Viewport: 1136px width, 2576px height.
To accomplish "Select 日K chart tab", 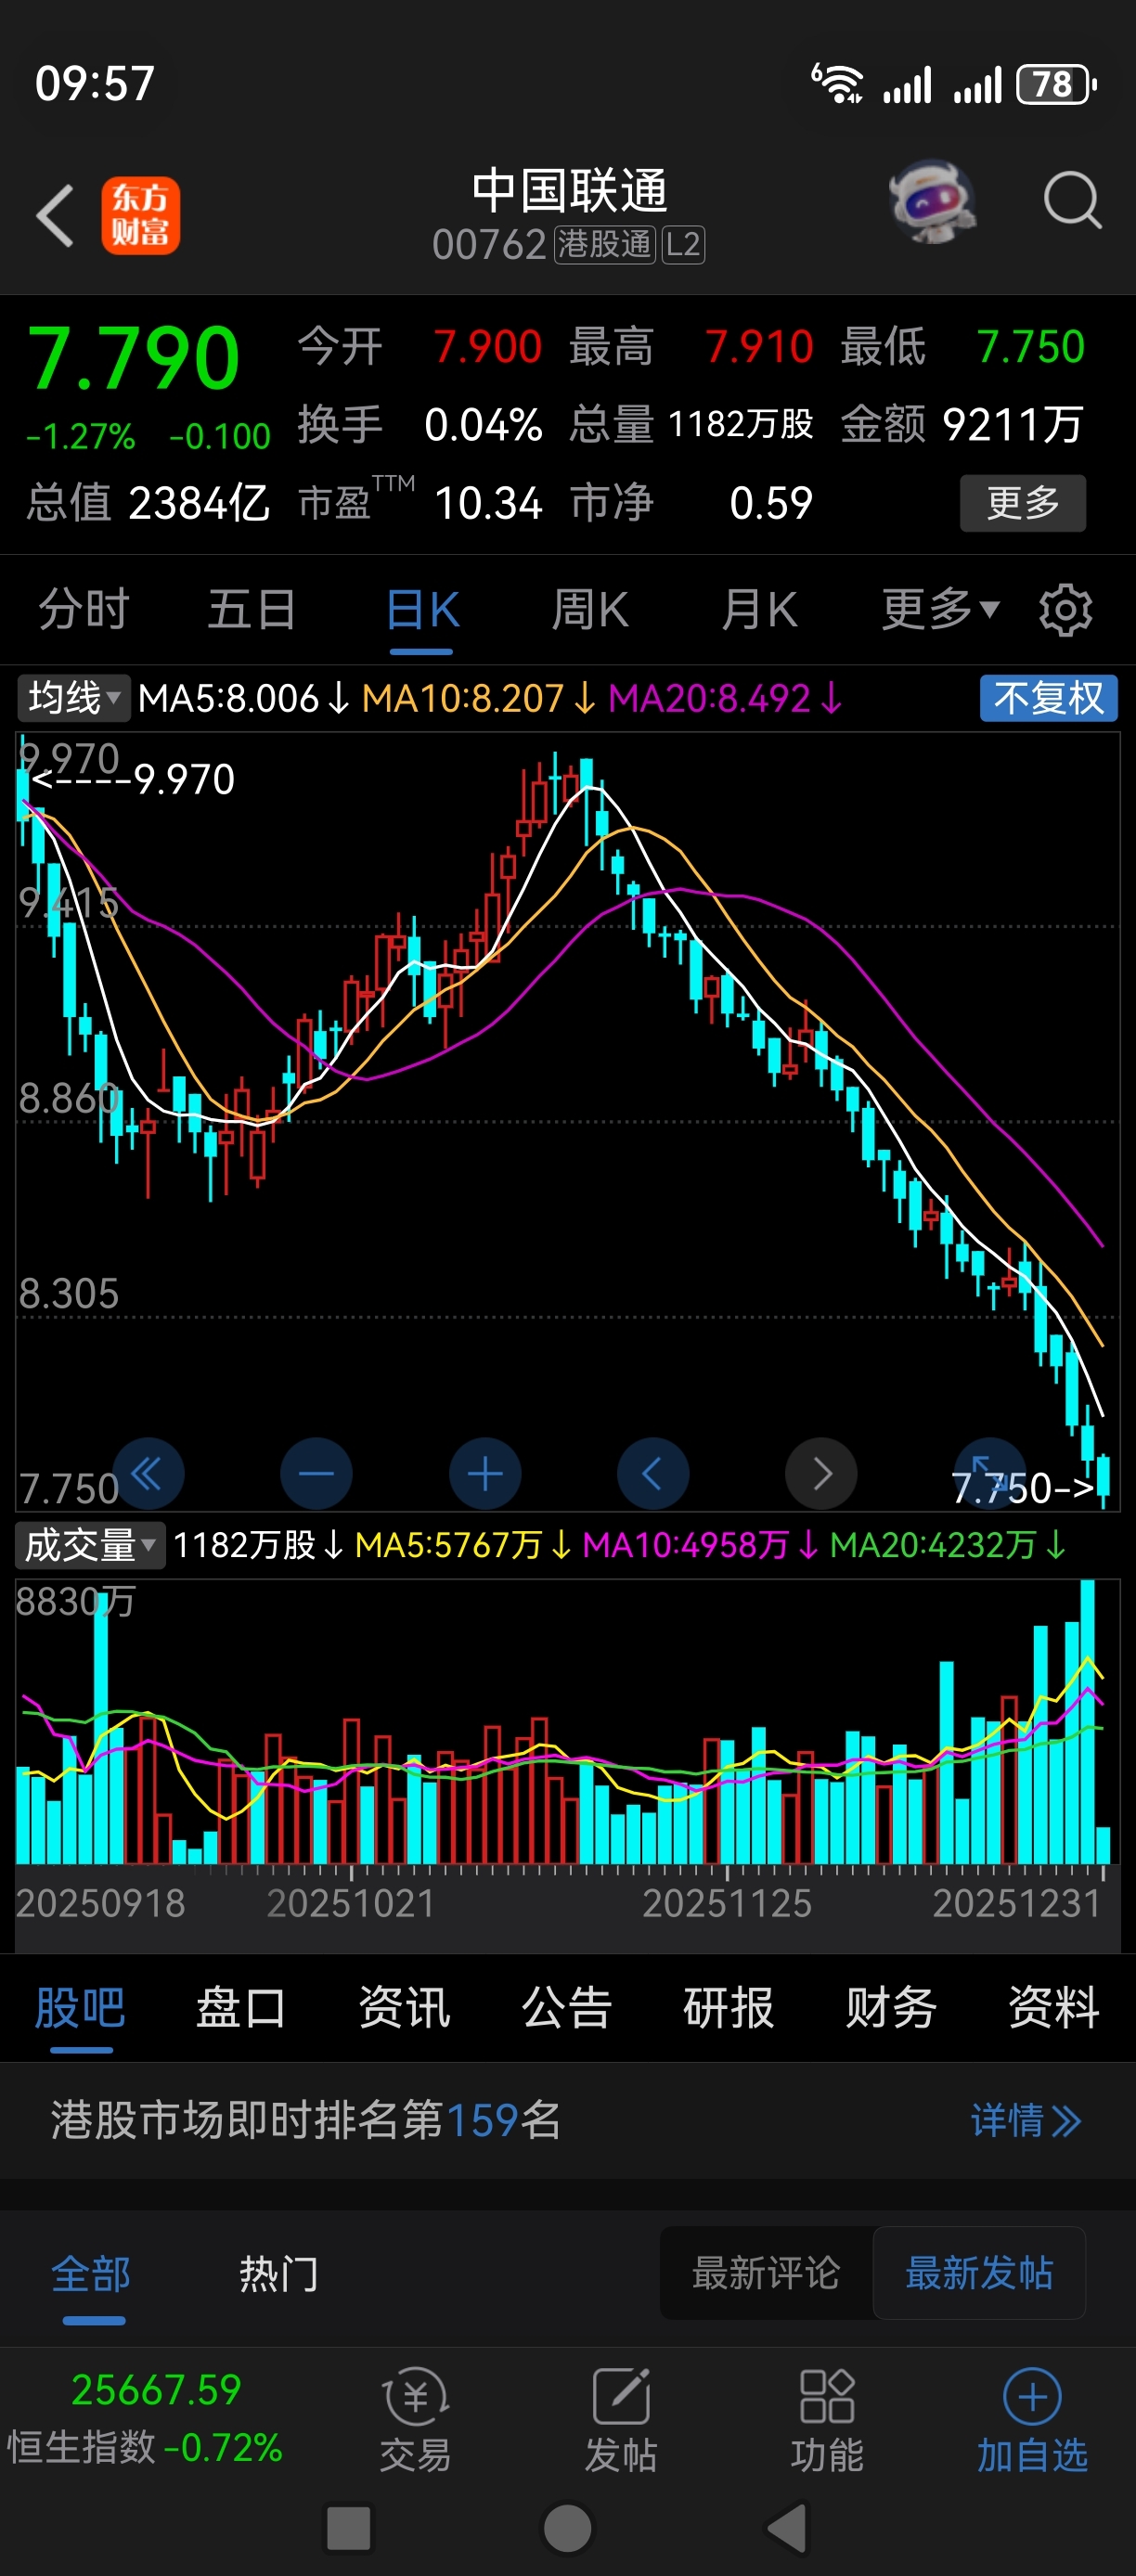I will point(422,609).
